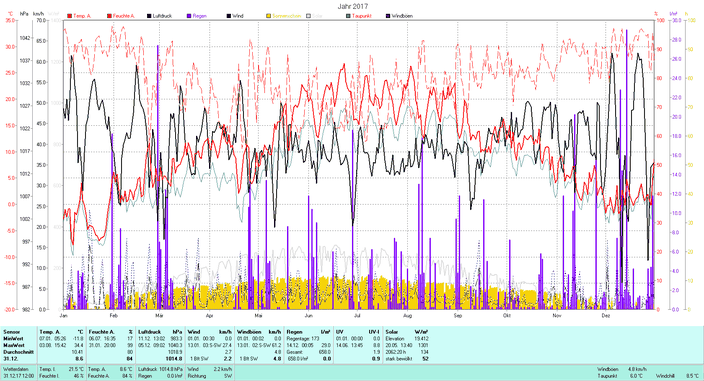The height and width of the screenshot is (381, 704).
Task: Click the Luftdruck legend label
Action: 162,16
